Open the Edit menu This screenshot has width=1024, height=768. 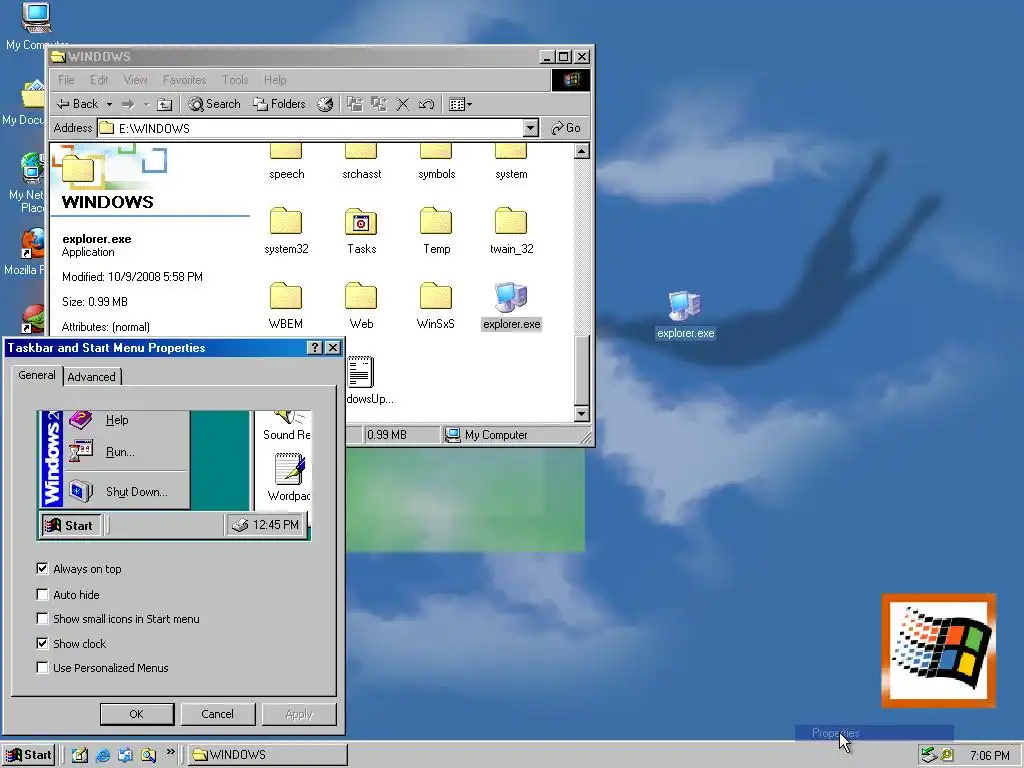(x=99, y=80)
